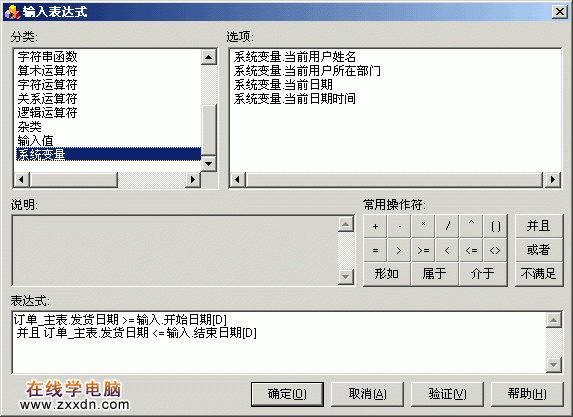Image resolution: width=573 pixels, height=417 pixels.
Task: Click the 不满足 (NOT) operator button
Action: (x=539, y=274)
